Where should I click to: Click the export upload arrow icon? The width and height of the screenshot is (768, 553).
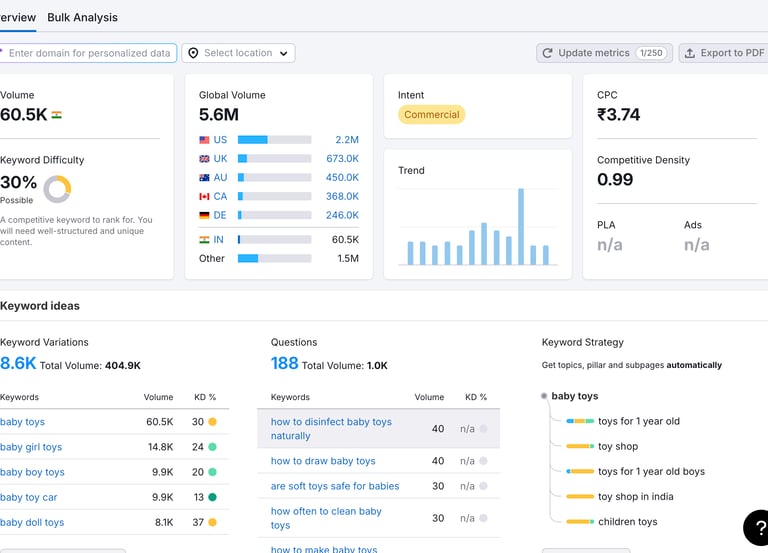690,53
